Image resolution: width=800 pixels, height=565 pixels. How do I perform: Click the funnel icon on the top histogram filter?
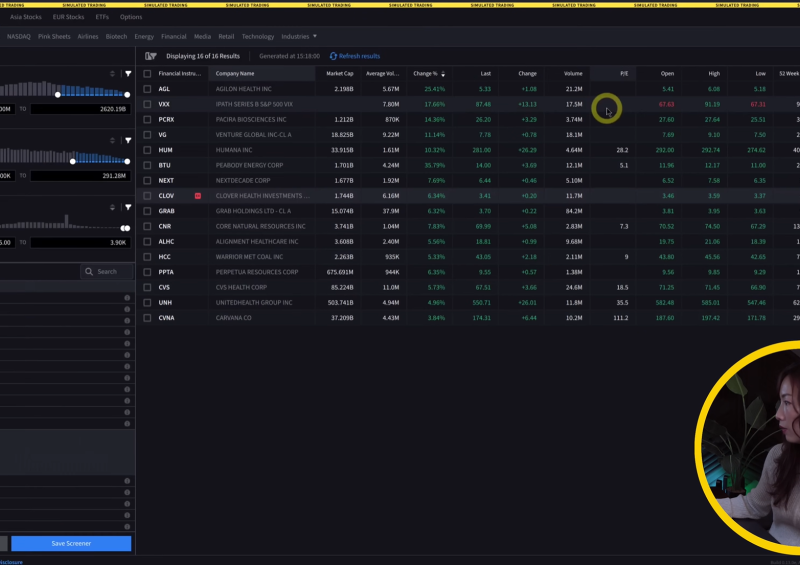coord(128,74)
